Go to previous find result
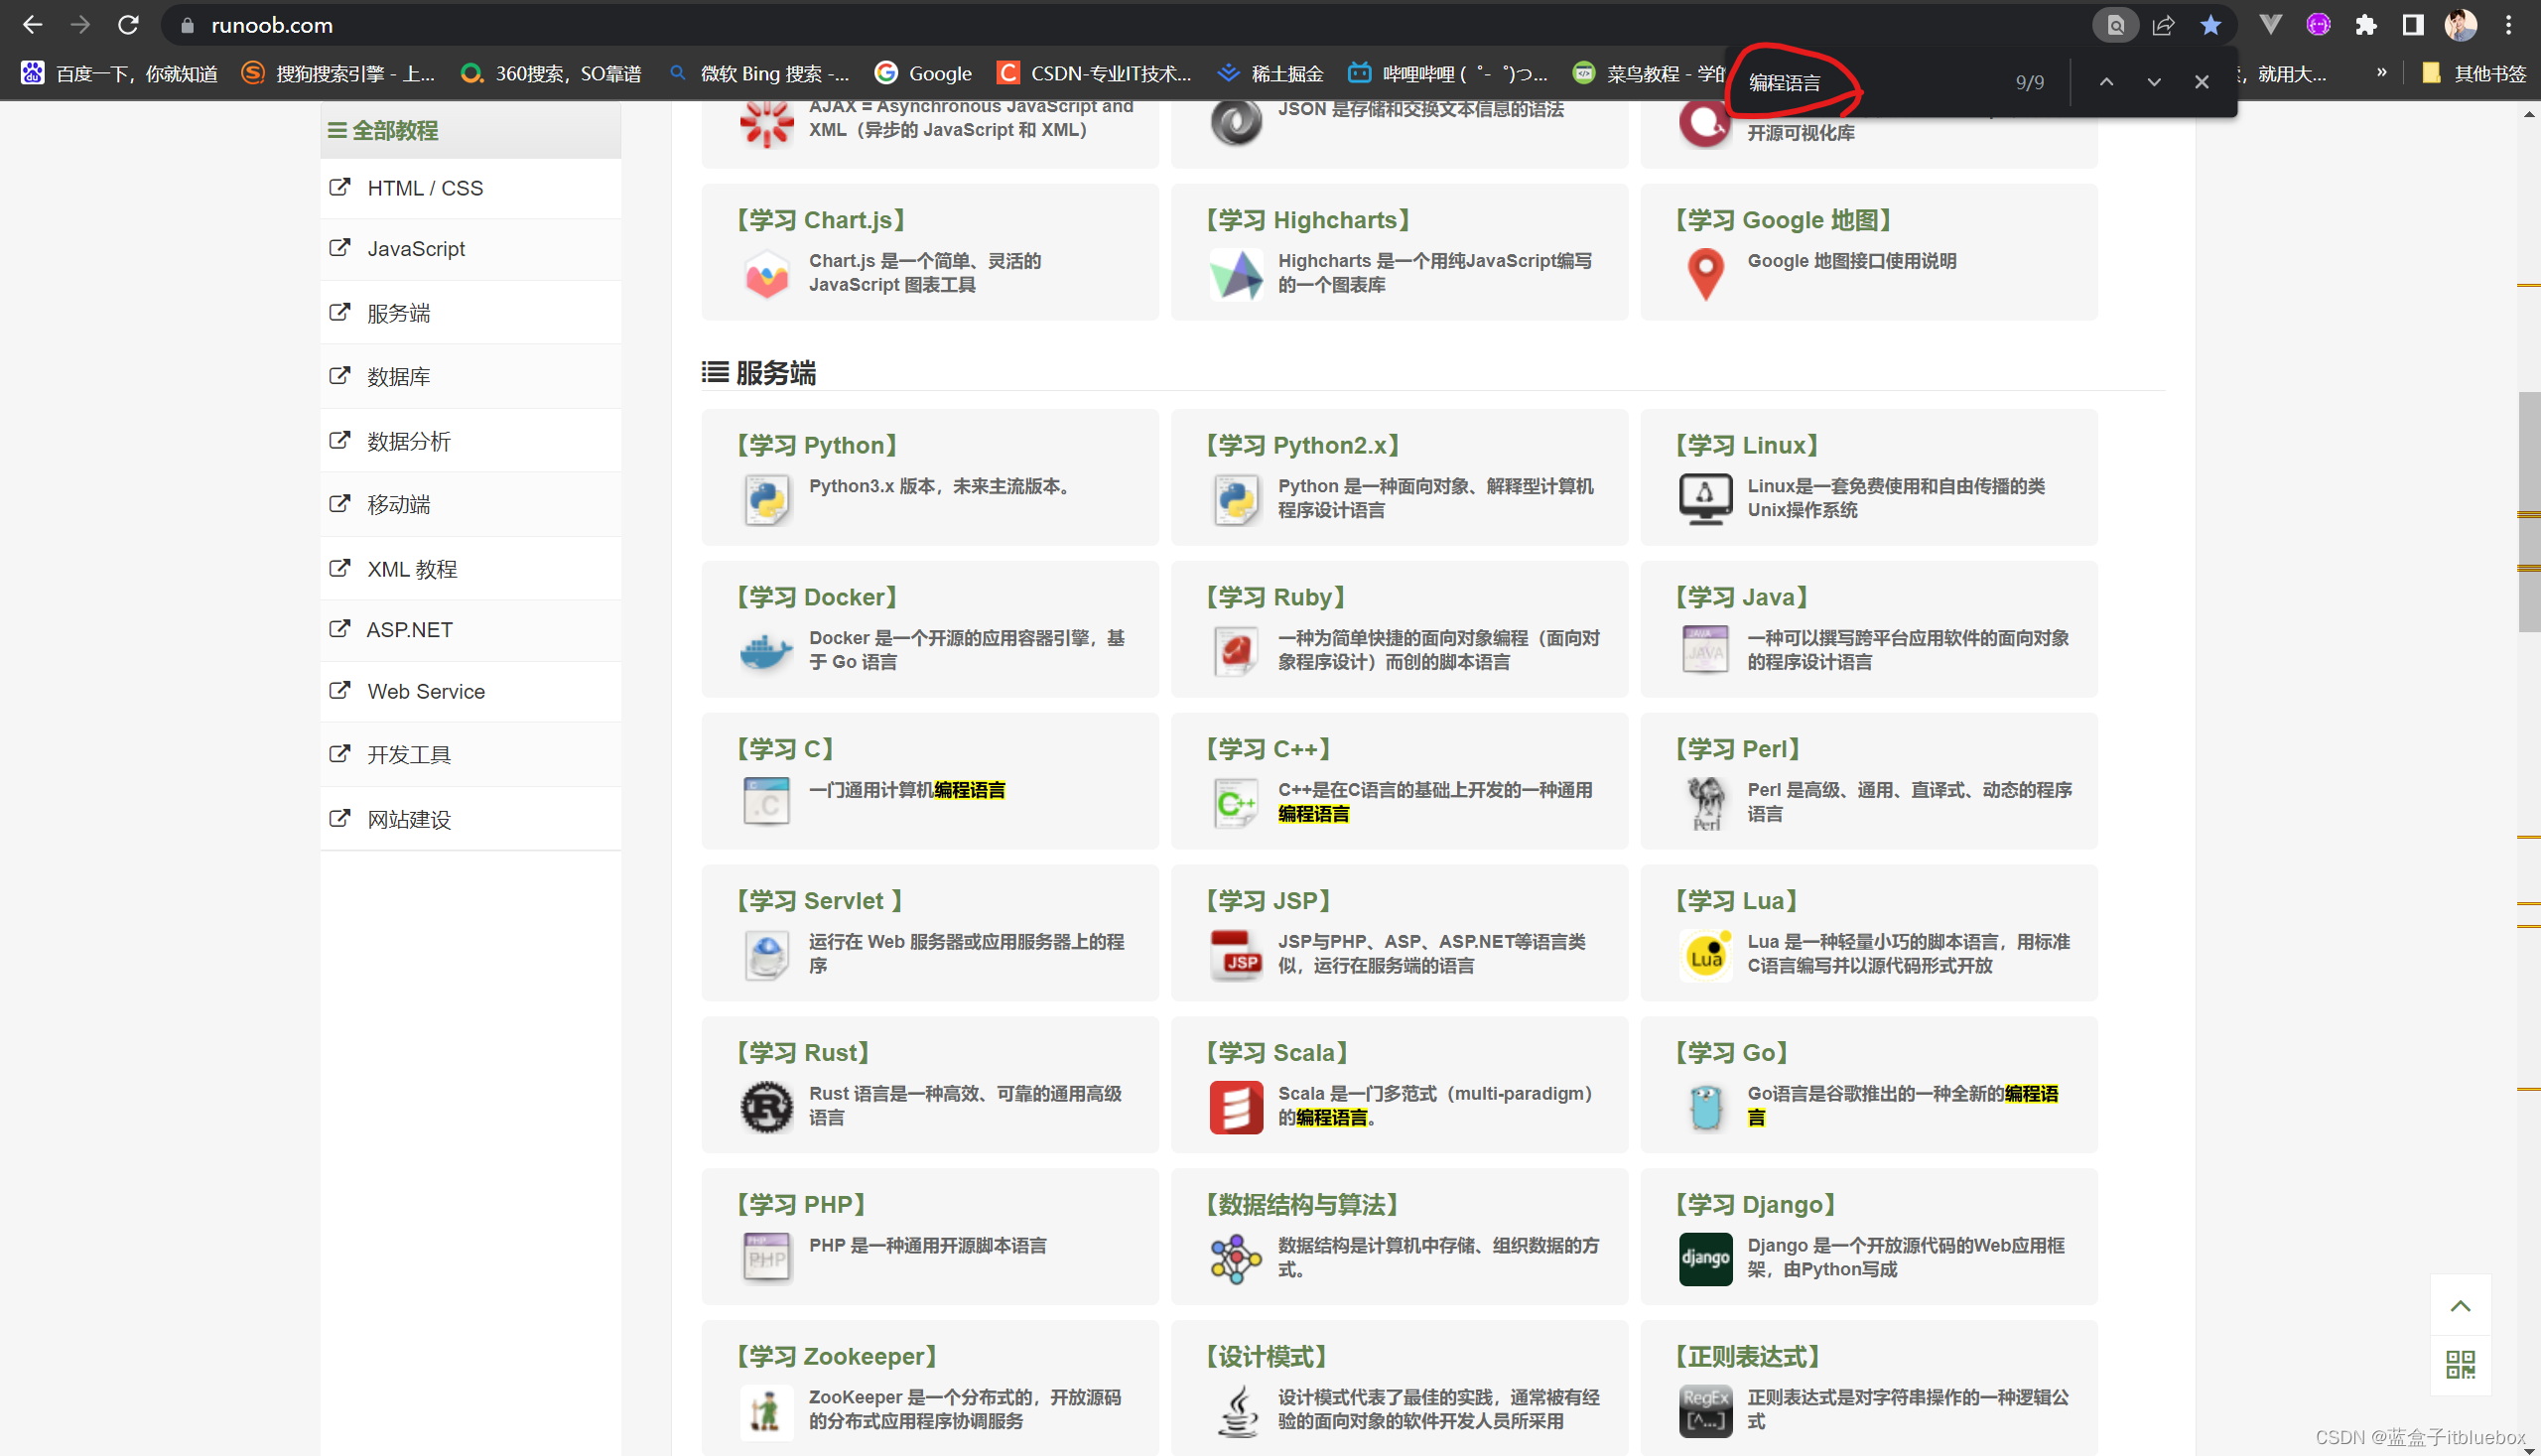Viewport: 2541px width, 1456px height. (2106, 82)
